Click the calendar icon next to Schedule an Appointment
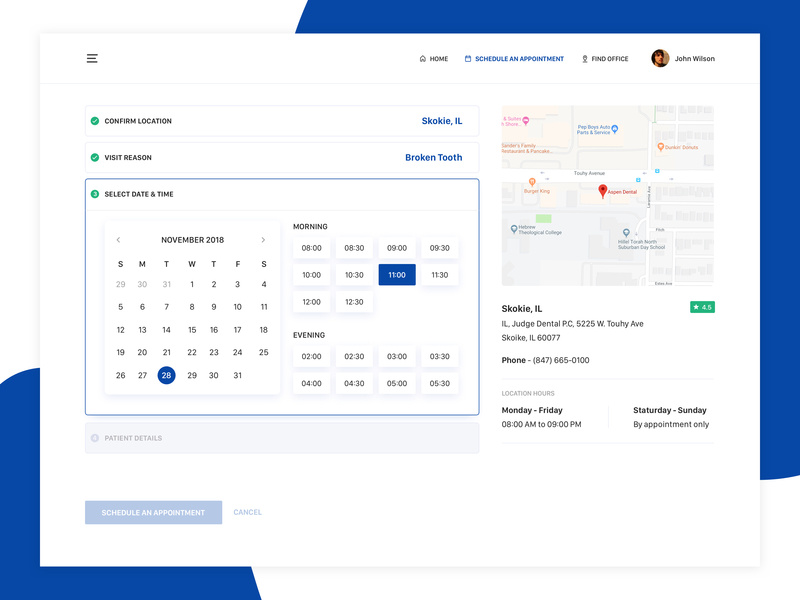 click(x=466, y=59)
